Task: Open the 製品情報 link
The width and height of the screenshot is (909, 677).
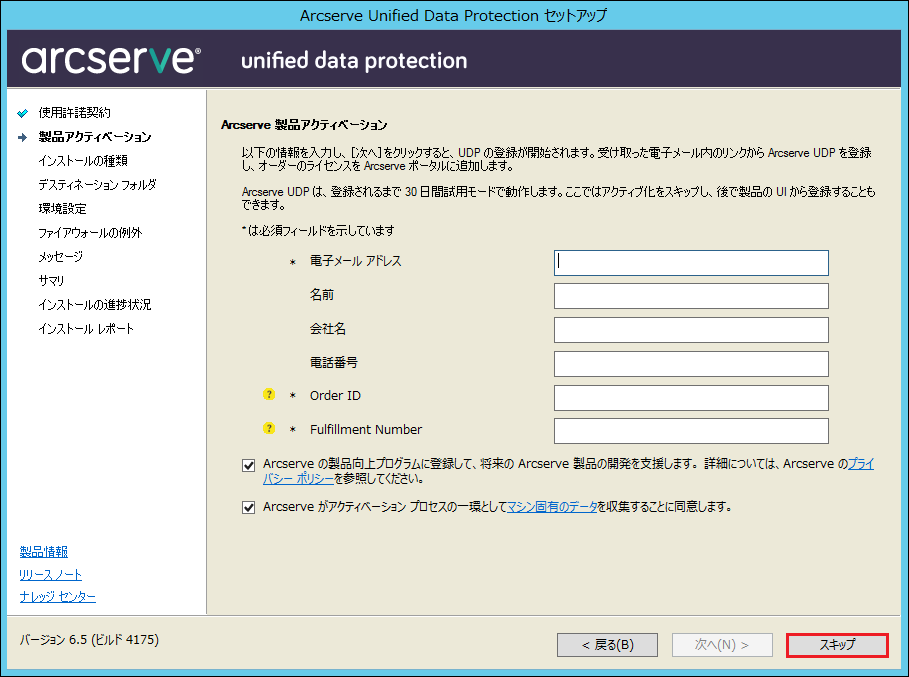Action: 44,552
